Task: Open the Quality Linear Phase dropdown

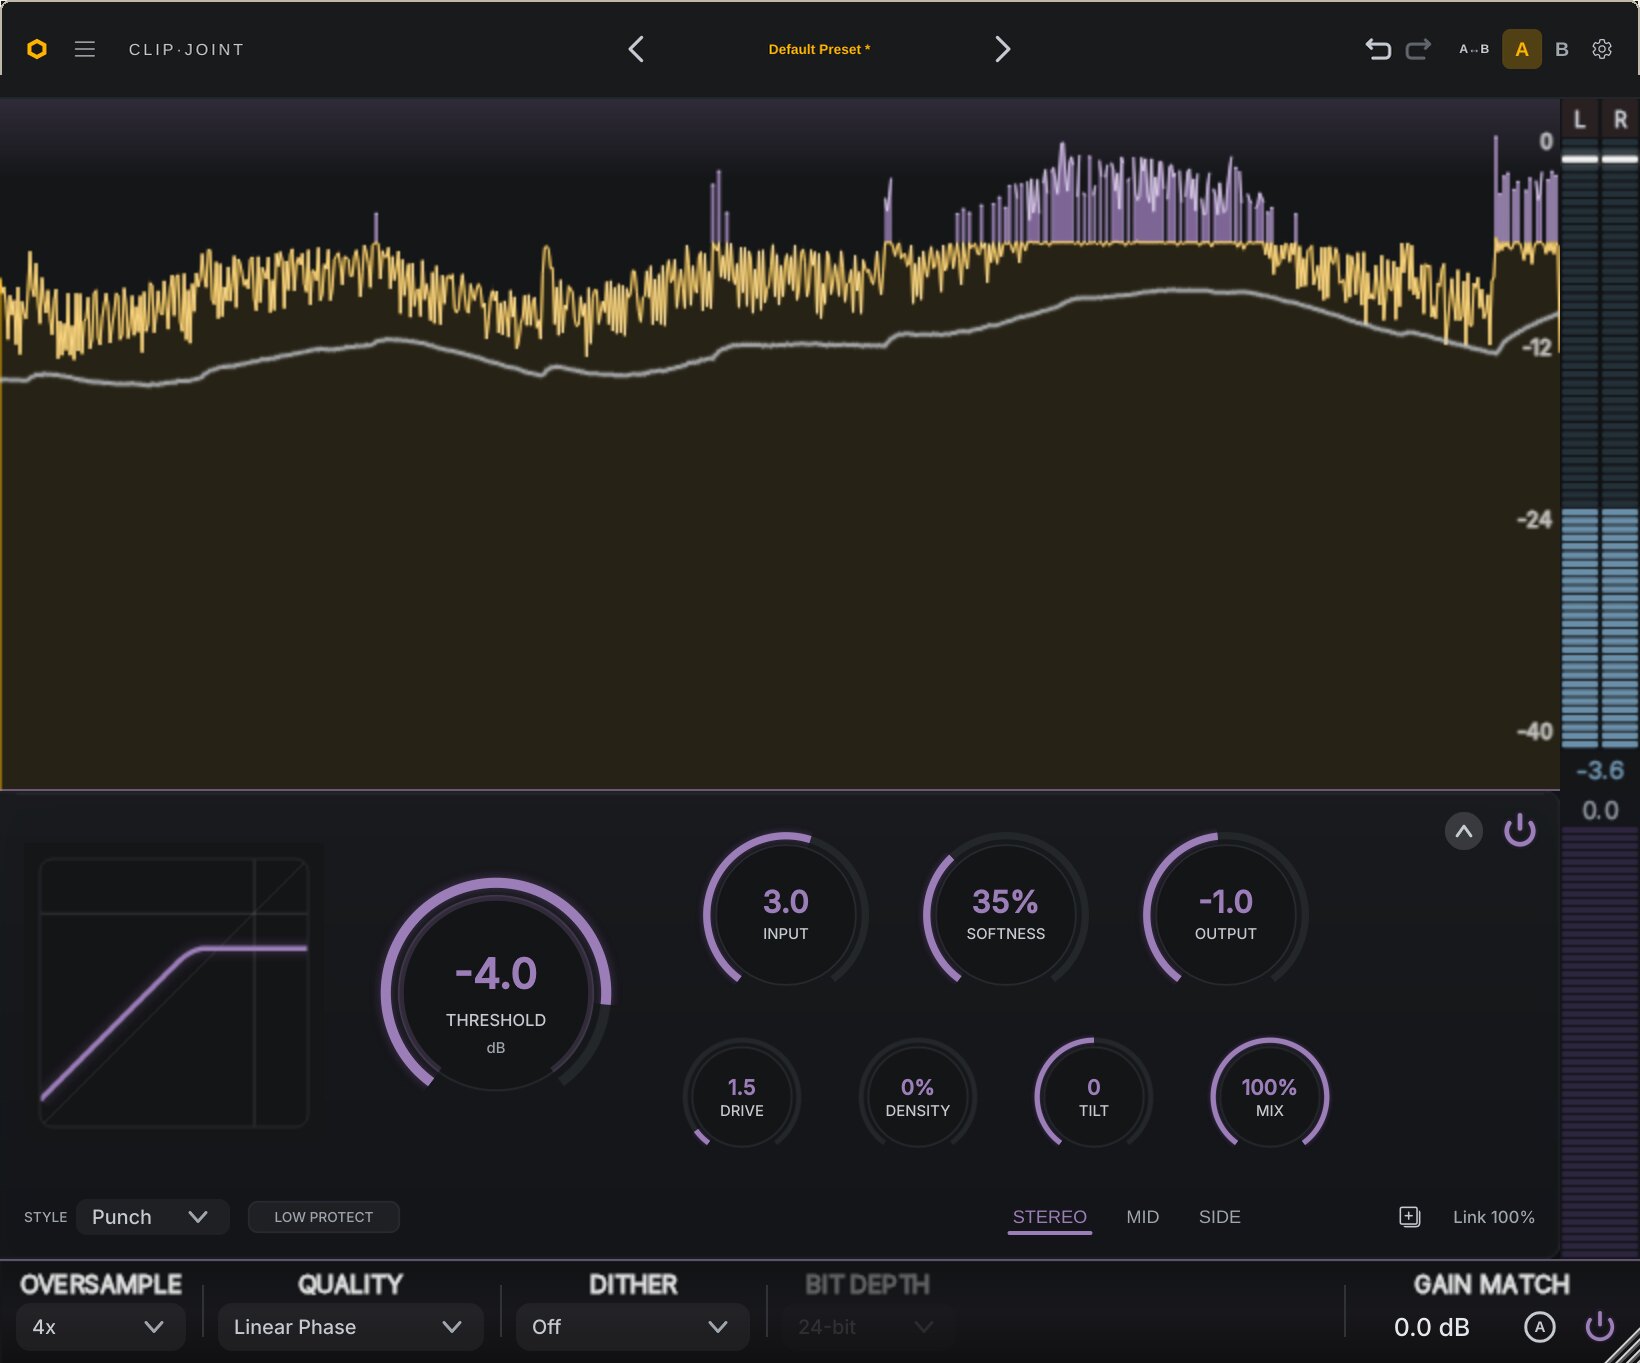Action: pos(350,1327)
